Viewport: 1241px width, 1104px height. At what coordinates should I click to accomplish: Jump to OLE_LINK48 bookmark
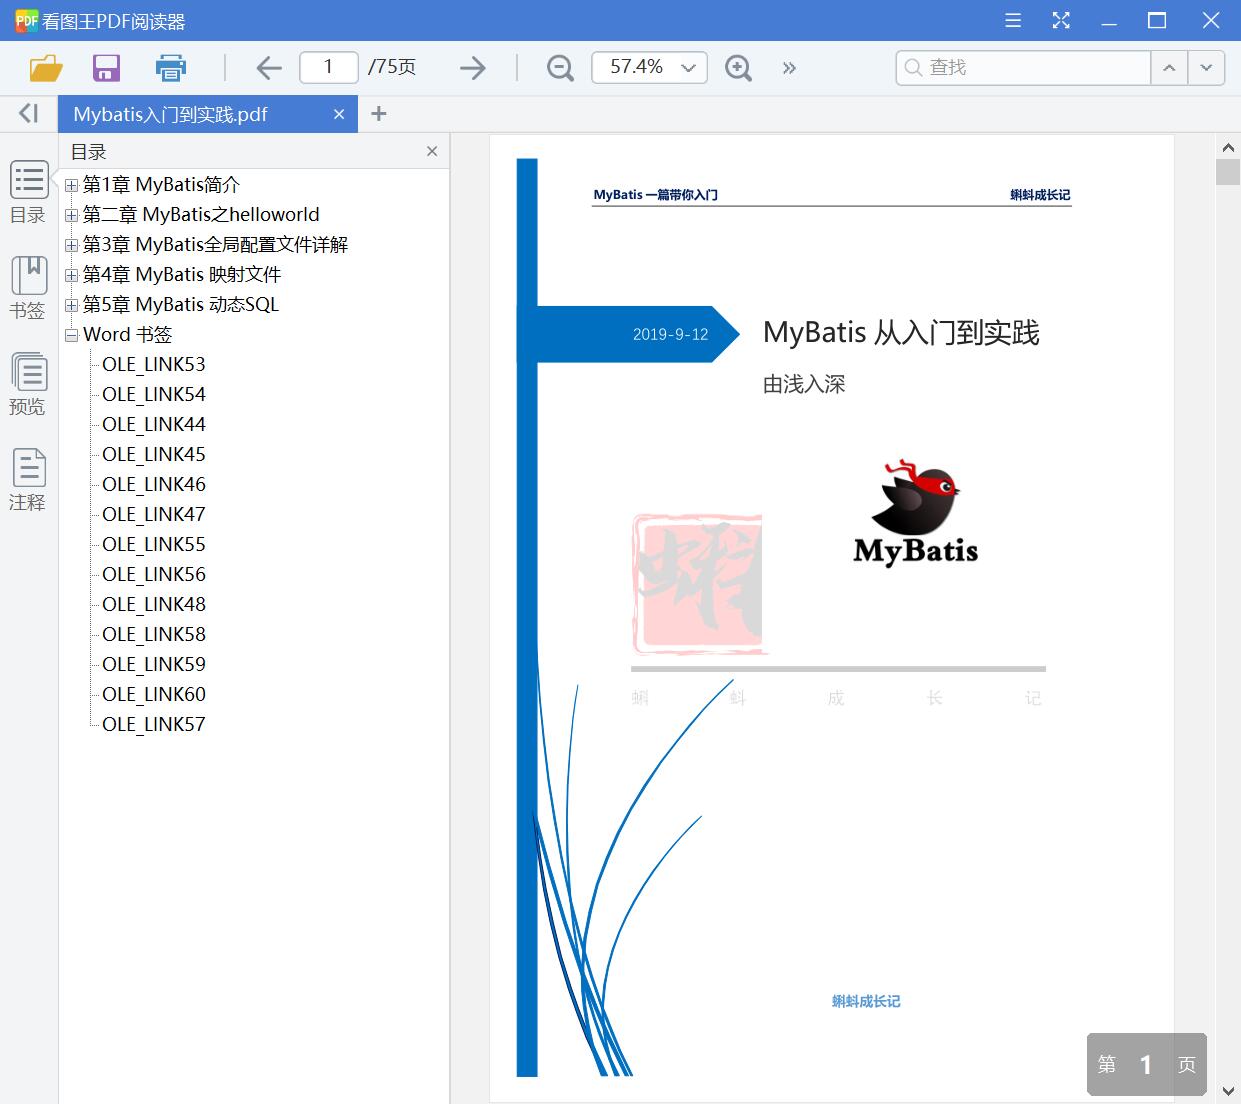pyautogui.click(x=154, y=605)
